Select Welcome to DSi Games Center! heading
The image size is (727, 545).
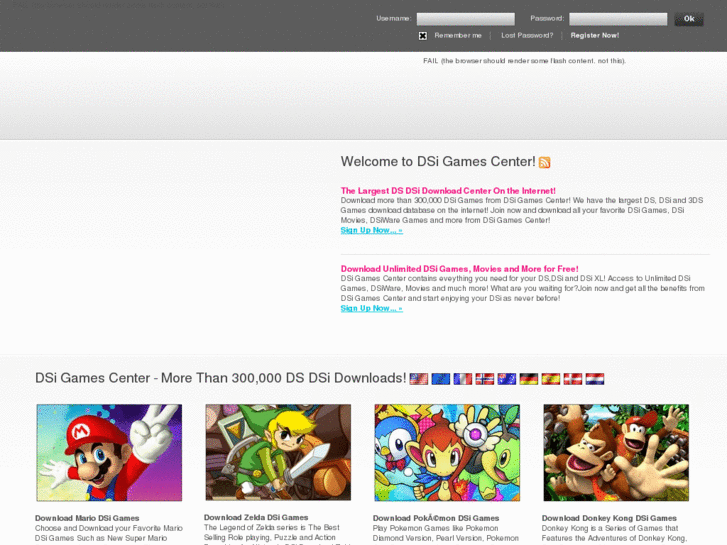438,161
